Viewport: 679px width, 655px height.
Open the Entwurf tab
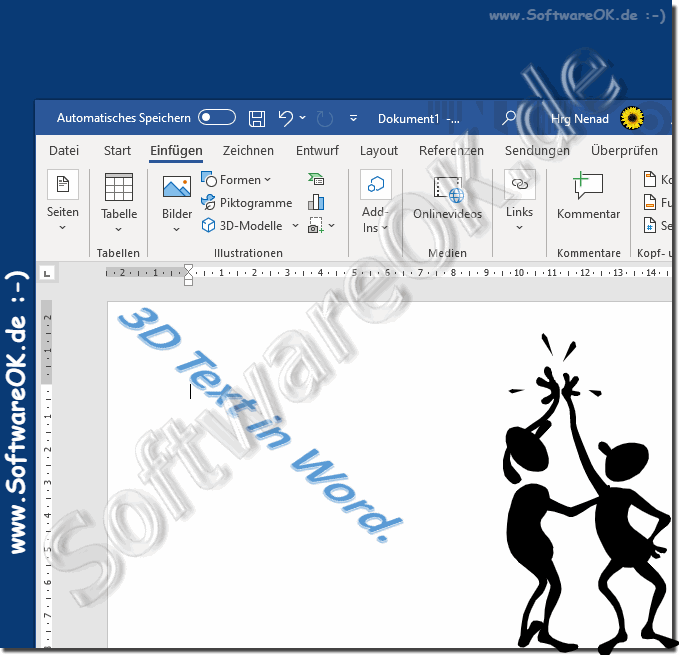[x=317, y=151]
